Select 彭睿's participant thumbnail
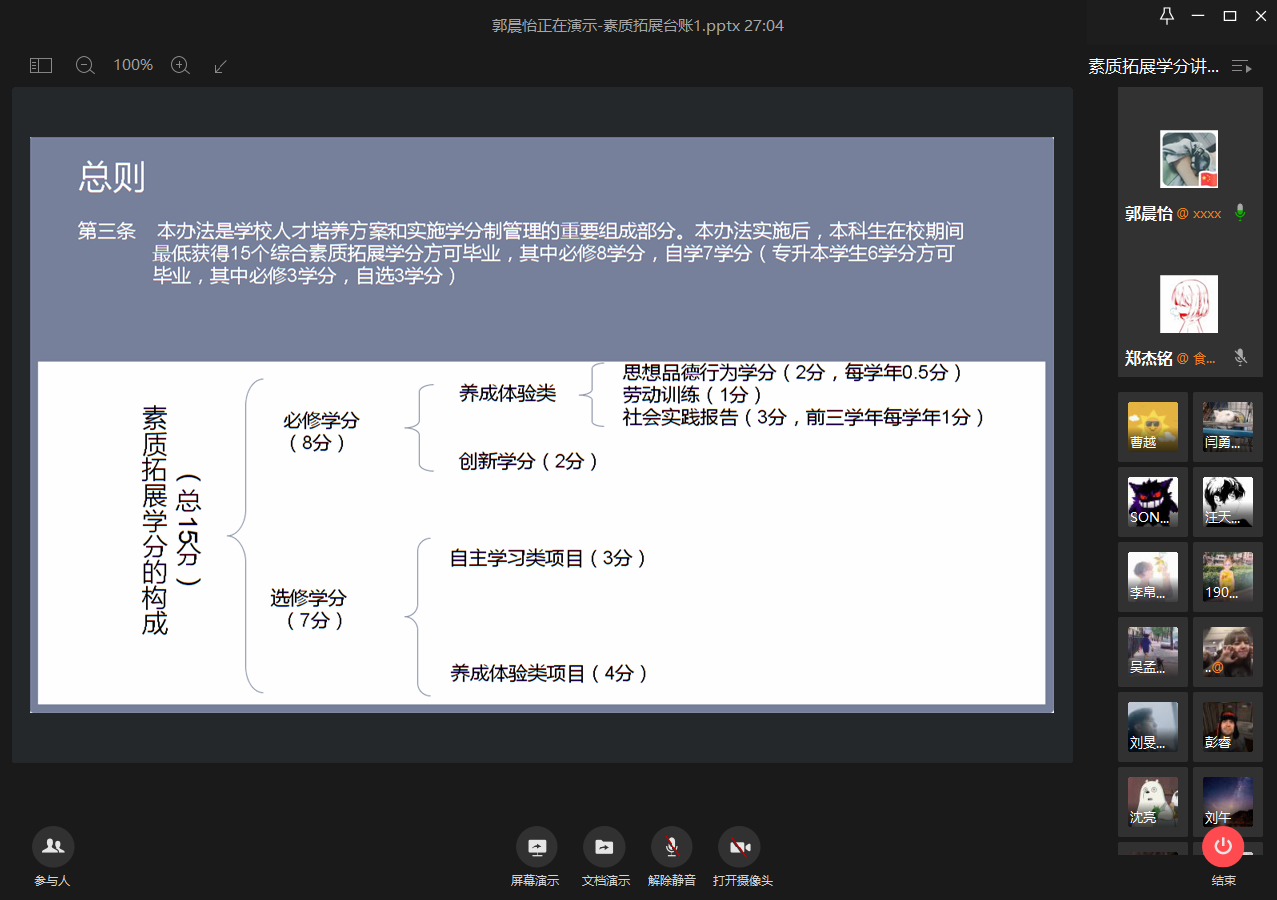The height and width of the screenshot is (900, 1277). (x=1227, y=727)
